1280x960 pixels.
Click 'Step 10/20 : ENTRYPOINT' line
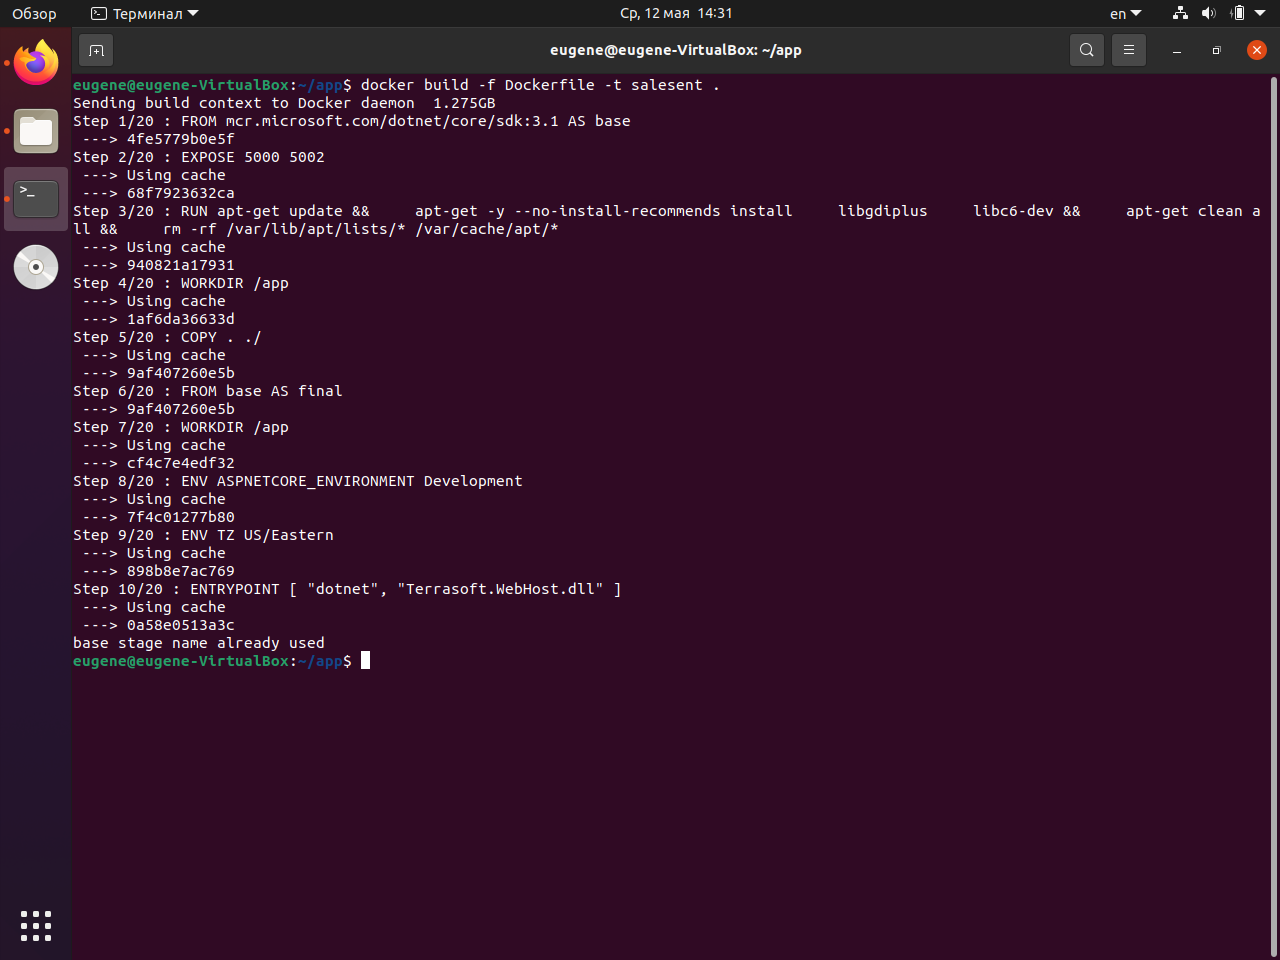[347, 589]
